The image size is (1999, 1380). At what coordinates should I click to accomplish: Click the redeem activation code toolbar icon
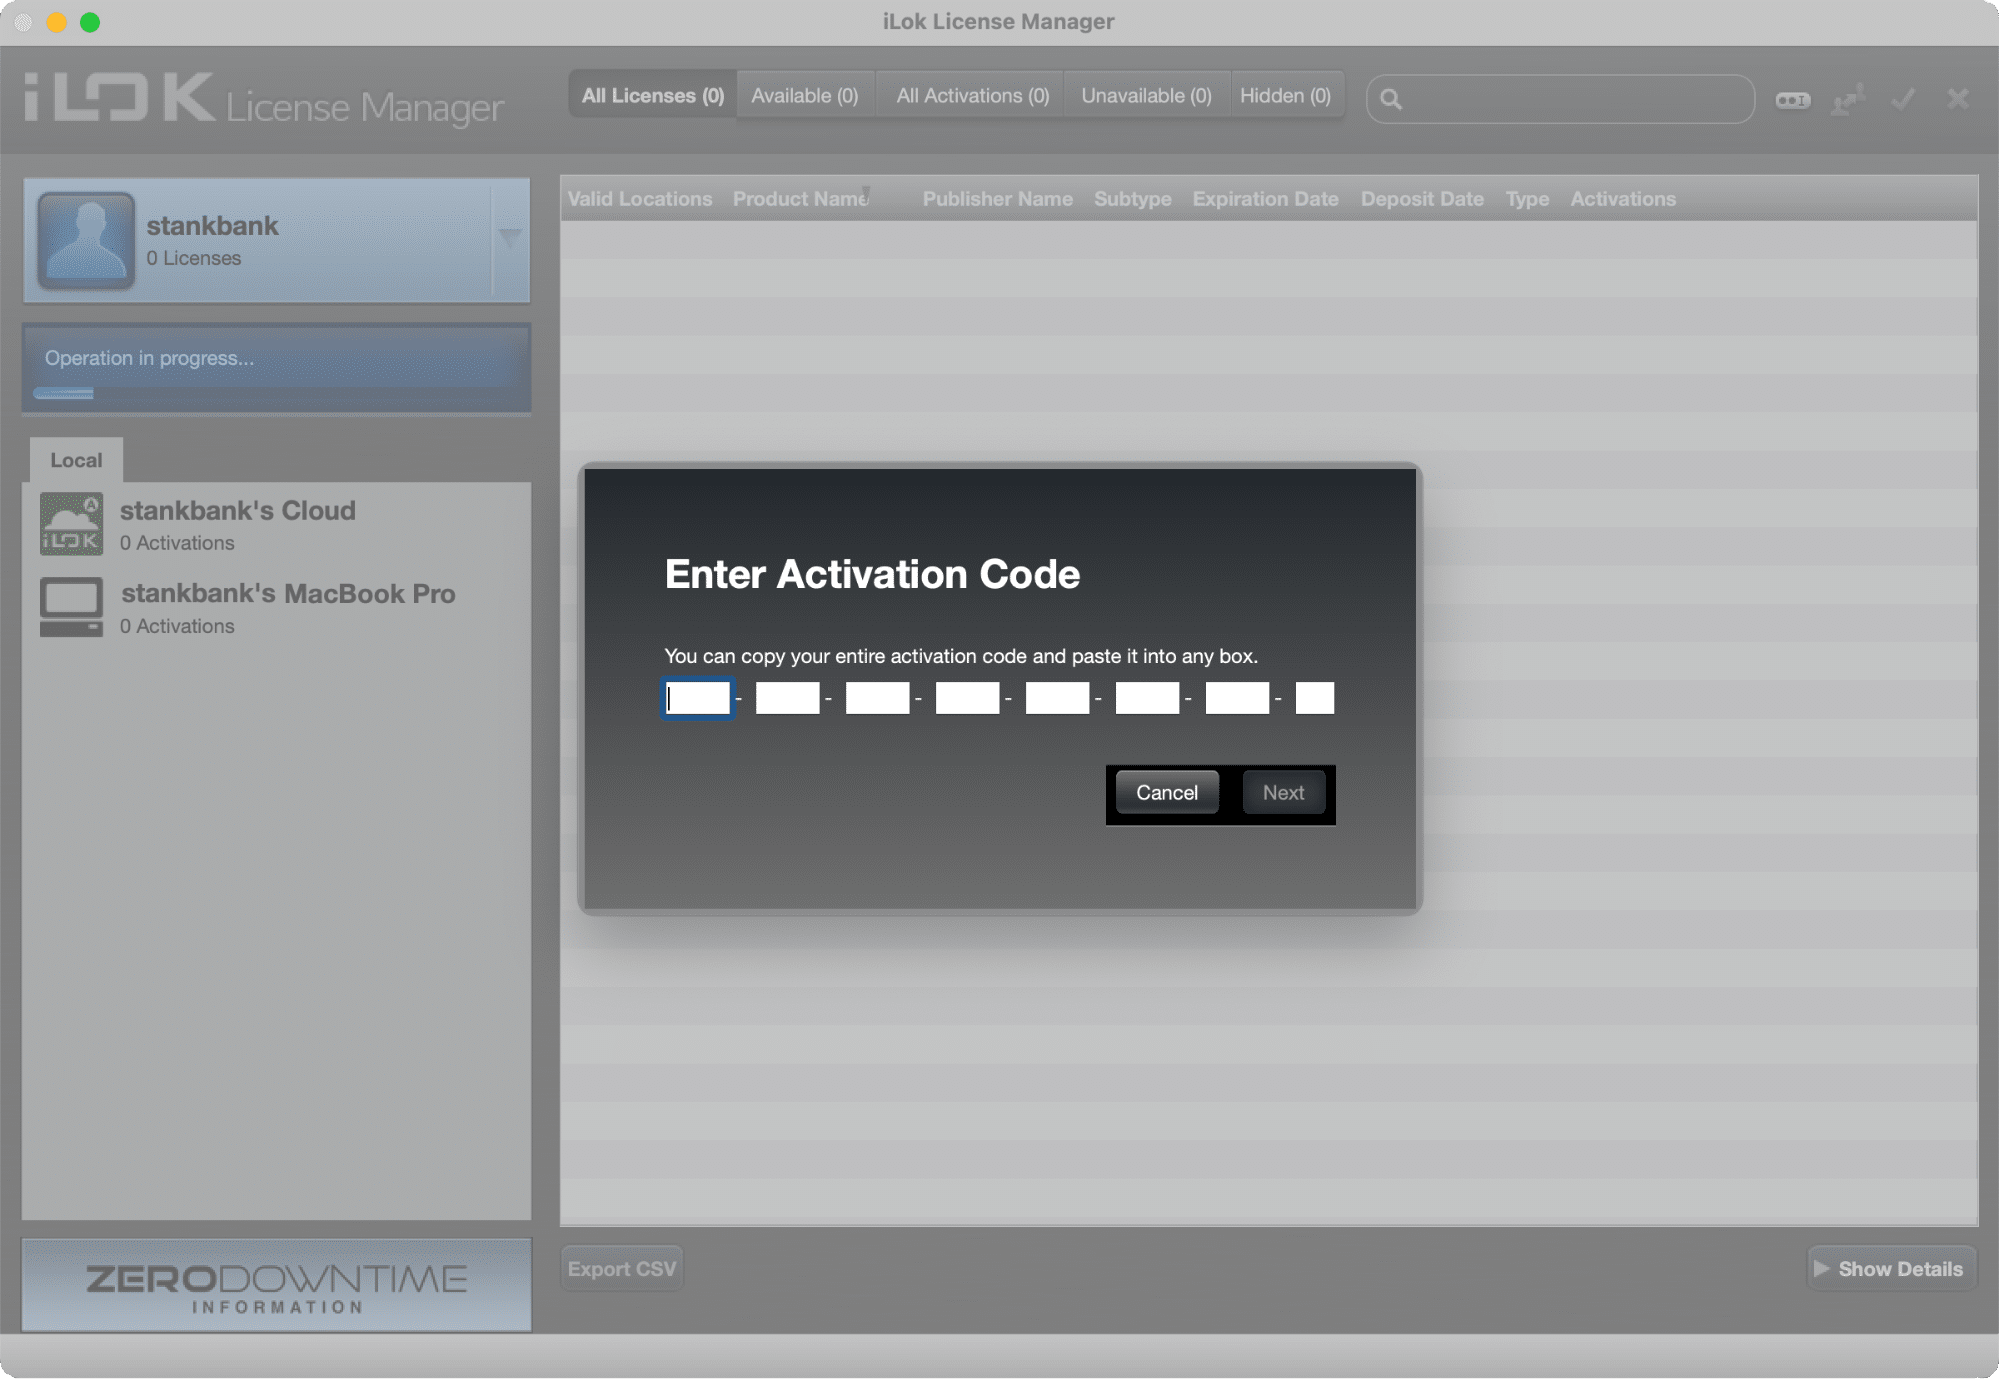tap(1792, 100)
